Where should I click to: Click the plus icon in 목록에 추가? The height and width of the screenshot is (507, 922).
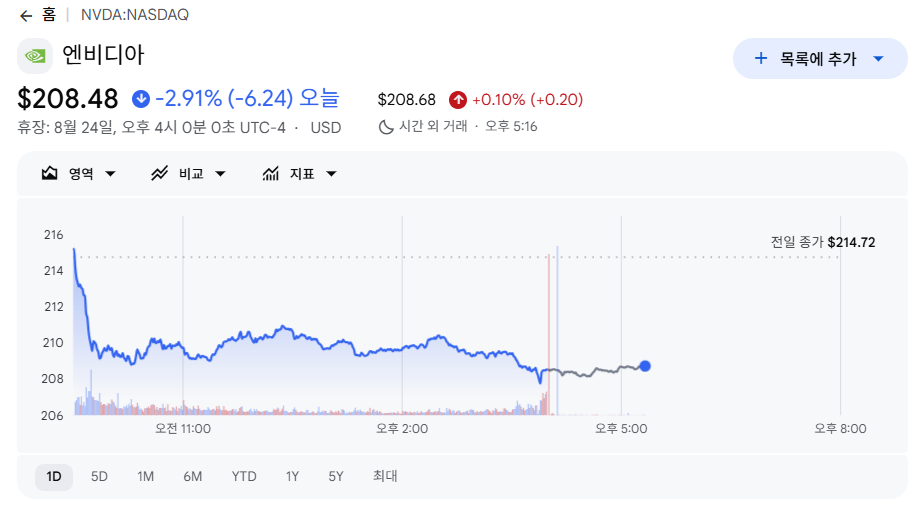761,58
